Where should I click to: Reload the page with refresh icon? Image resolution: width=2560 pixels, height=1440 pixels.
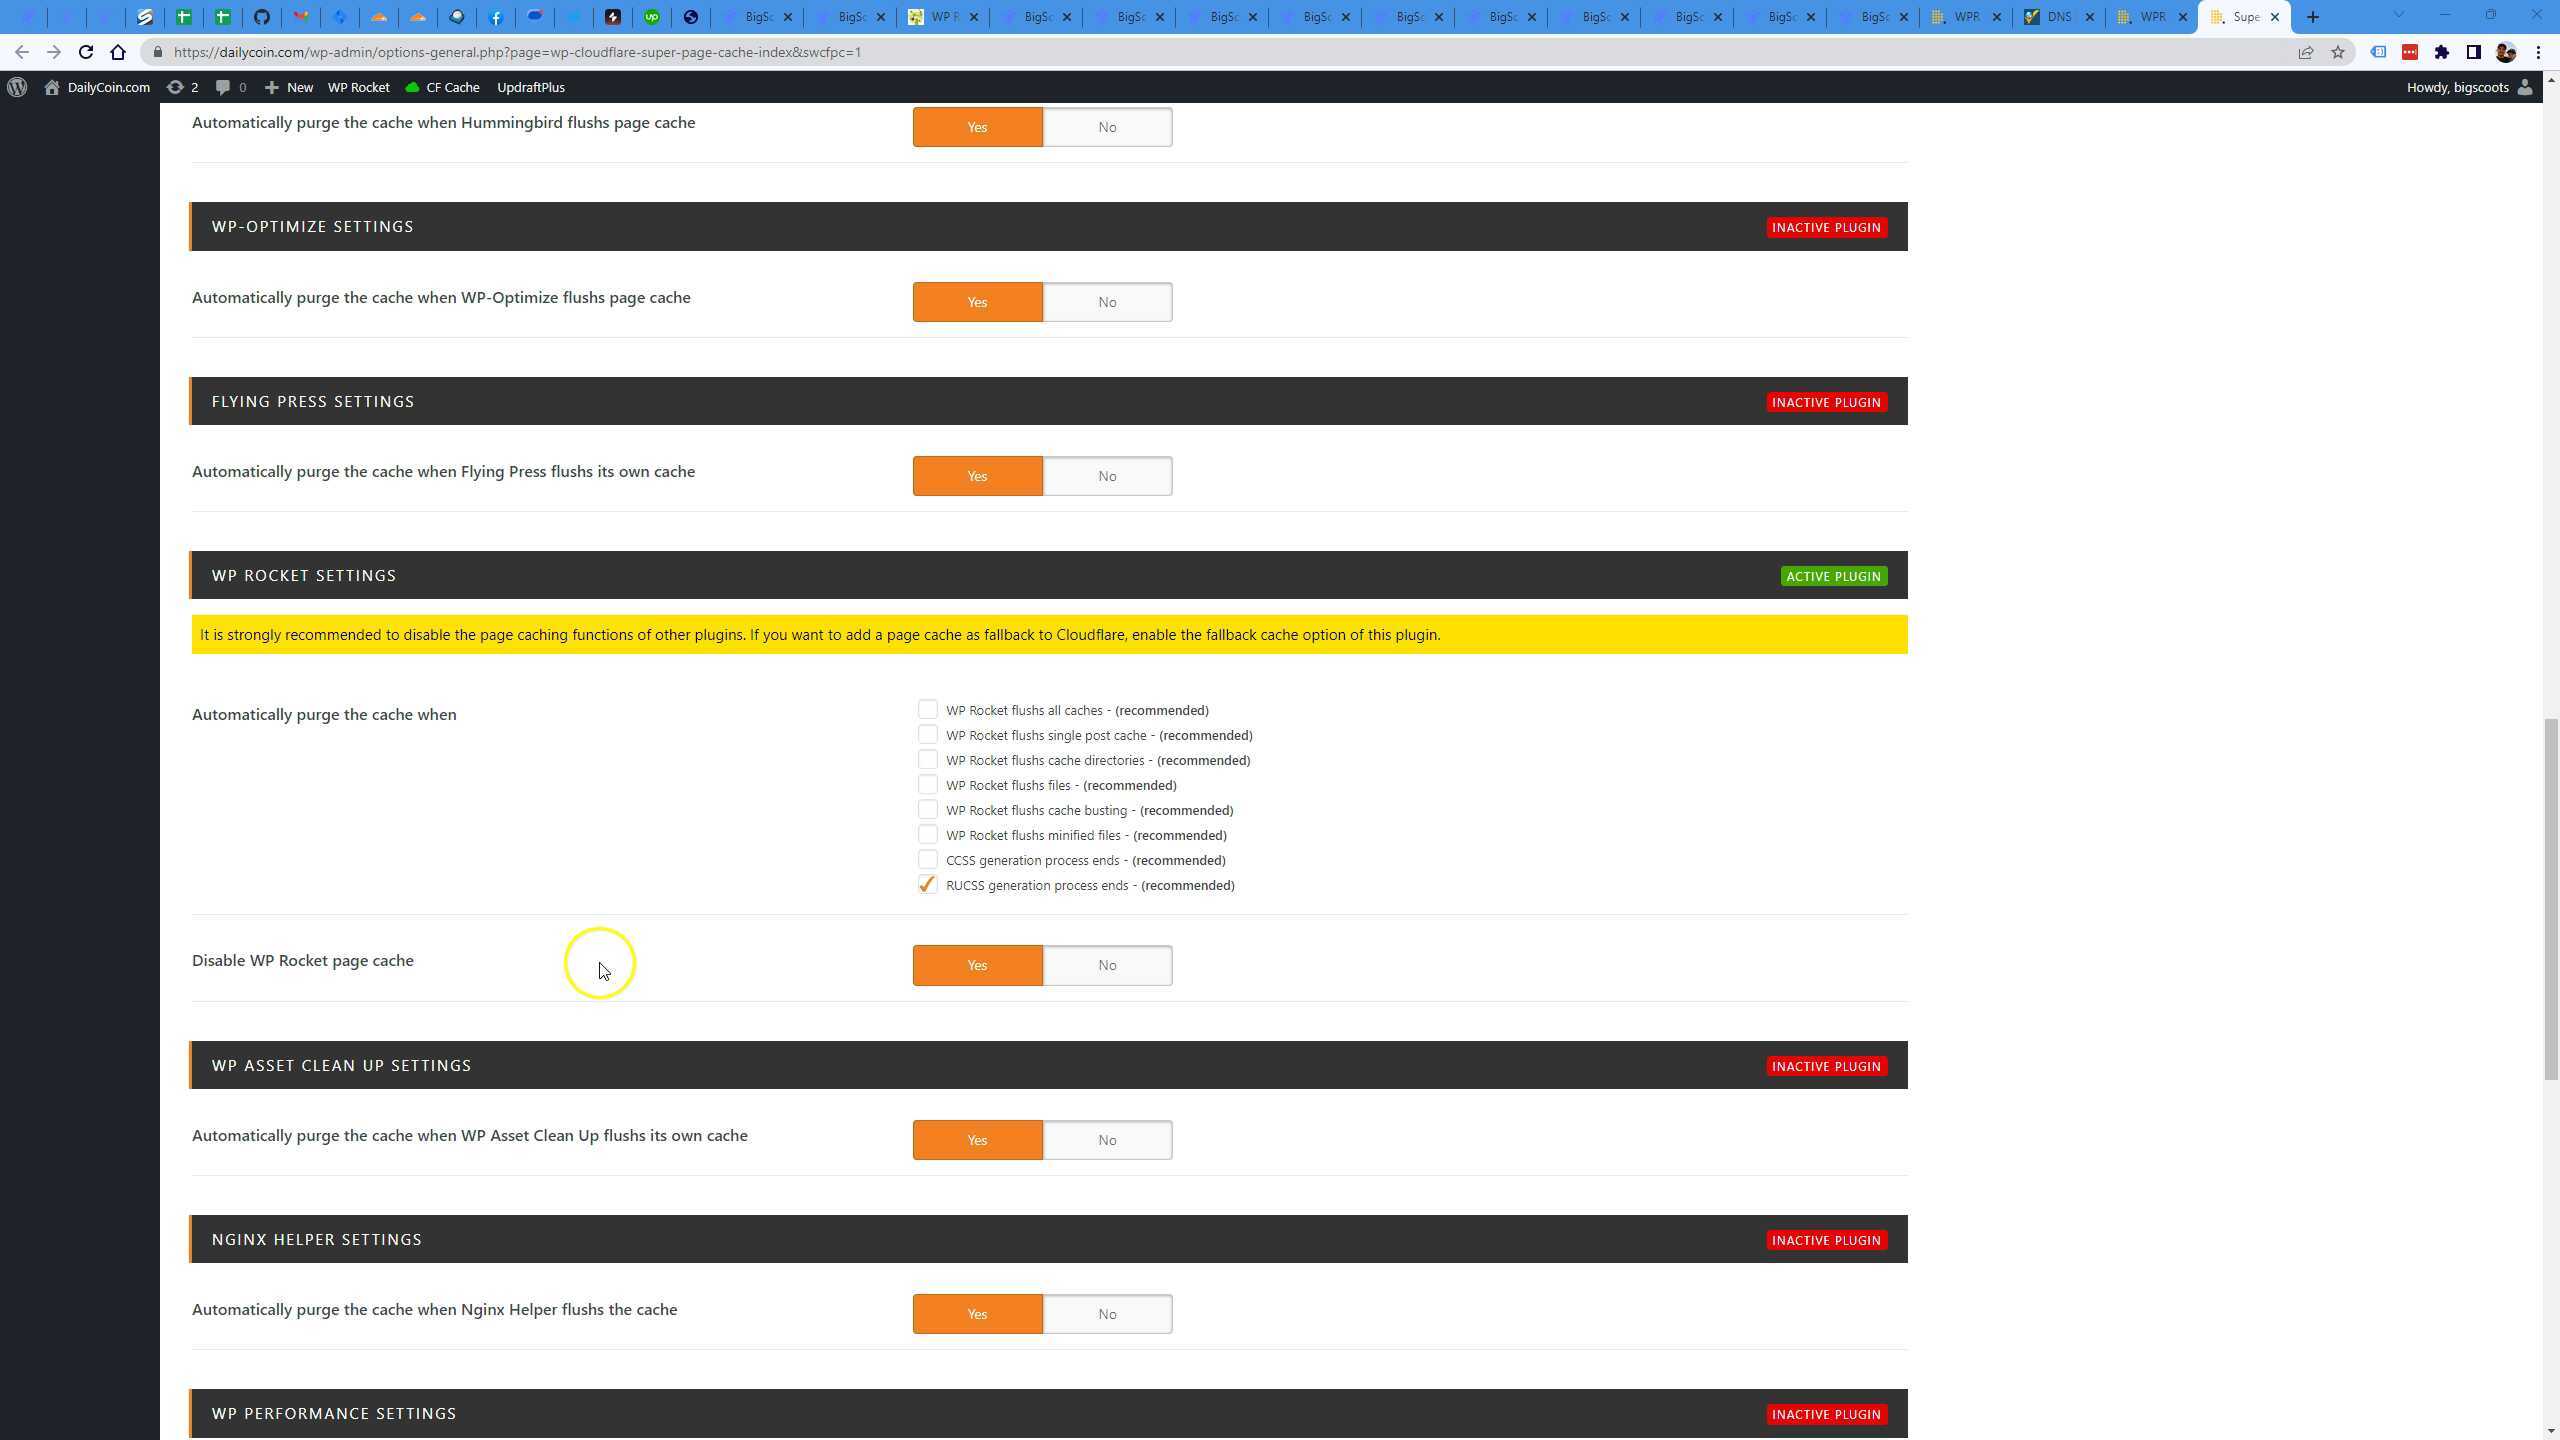[x=86, y=52]
